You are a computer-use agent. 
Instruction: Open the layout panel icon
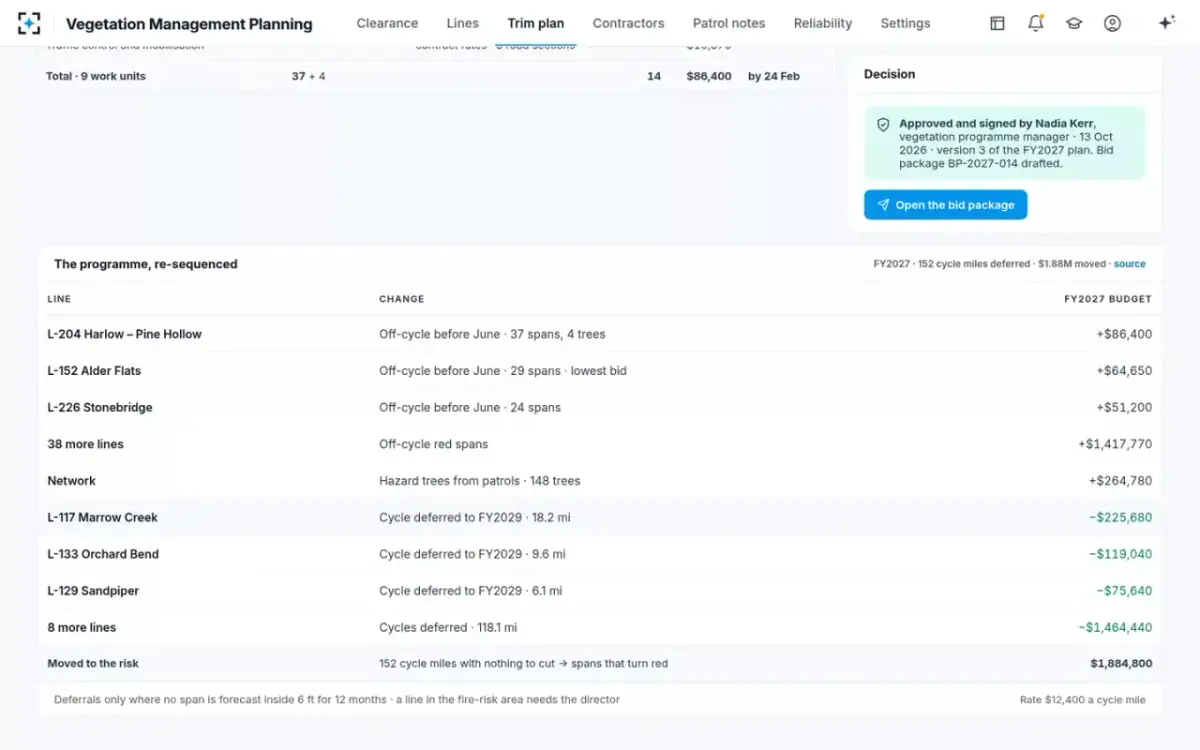pyautogui.click(x=997, y=23)
